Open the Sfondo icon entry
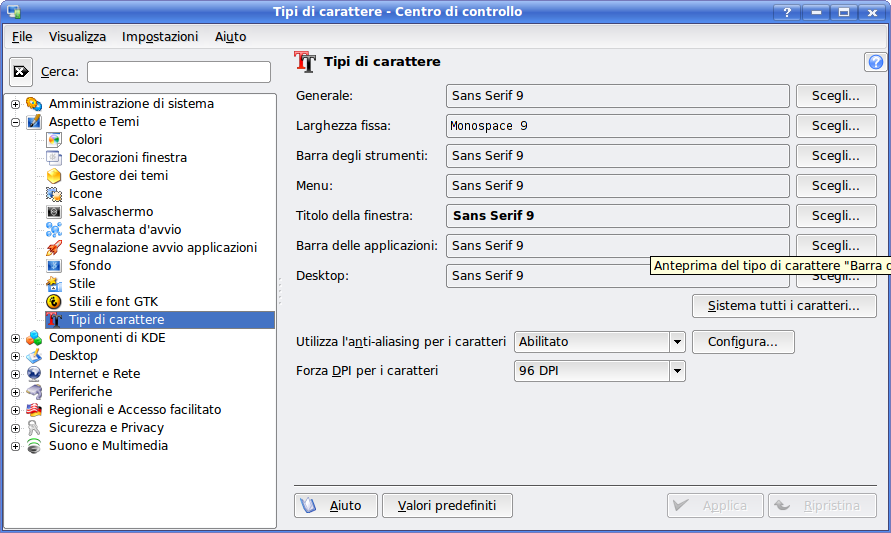The image size is (891, 533). pyautogui.click(x=54, y=266)
